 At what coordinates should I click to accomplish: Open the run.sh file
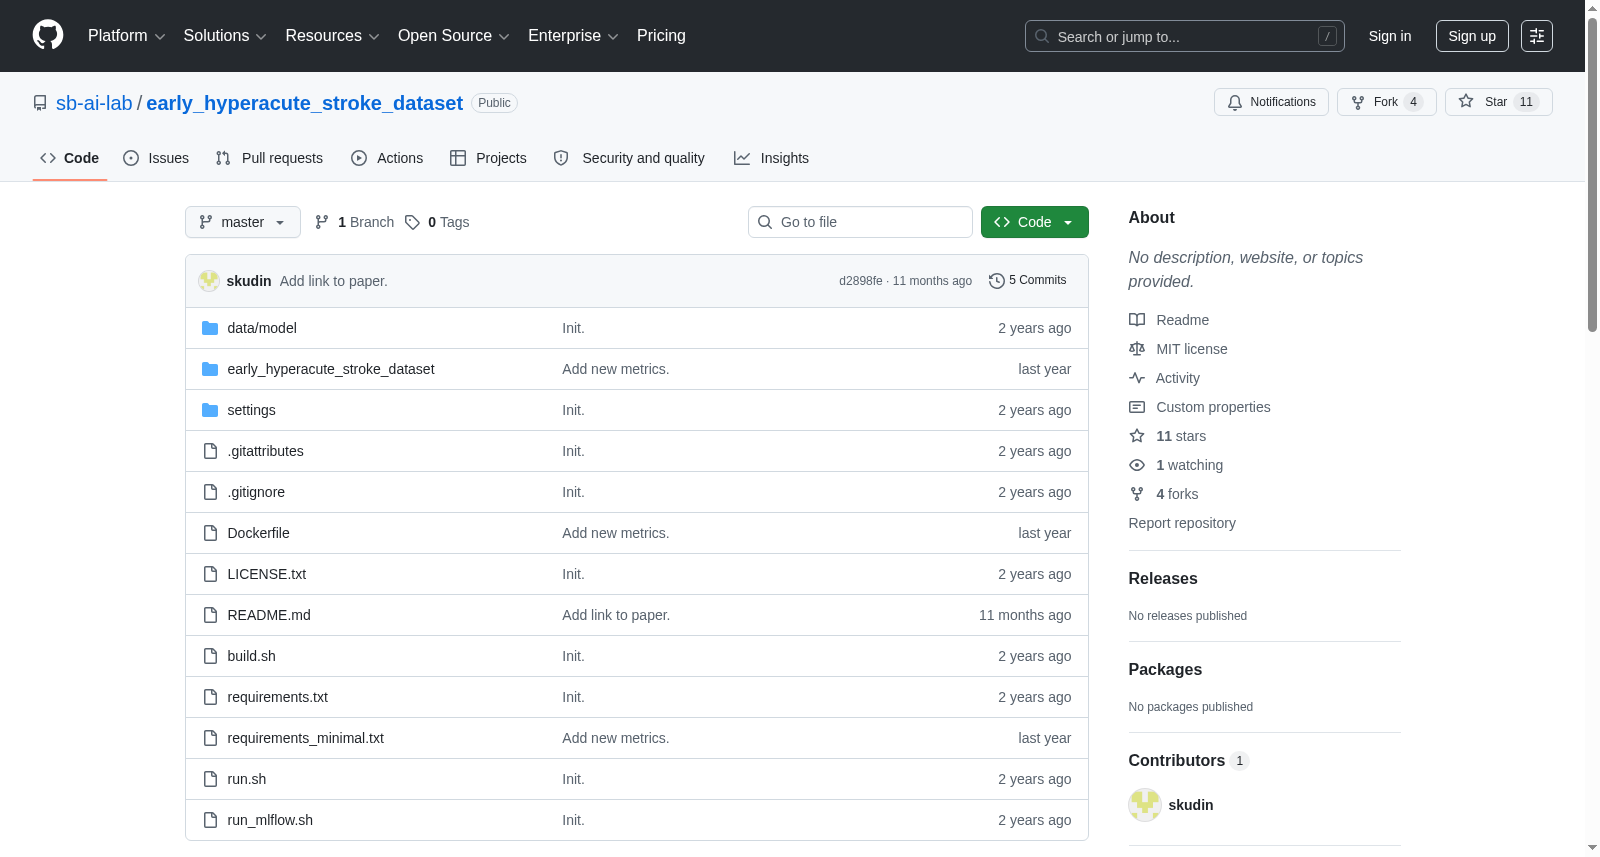pos(247,779)
